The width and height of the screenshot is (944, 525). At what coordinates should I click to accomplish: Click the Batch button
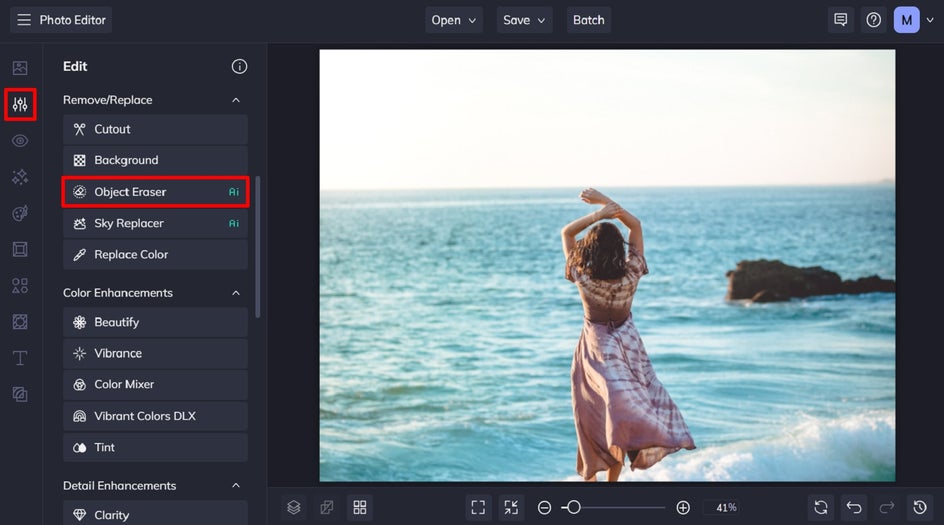[589, 20]
